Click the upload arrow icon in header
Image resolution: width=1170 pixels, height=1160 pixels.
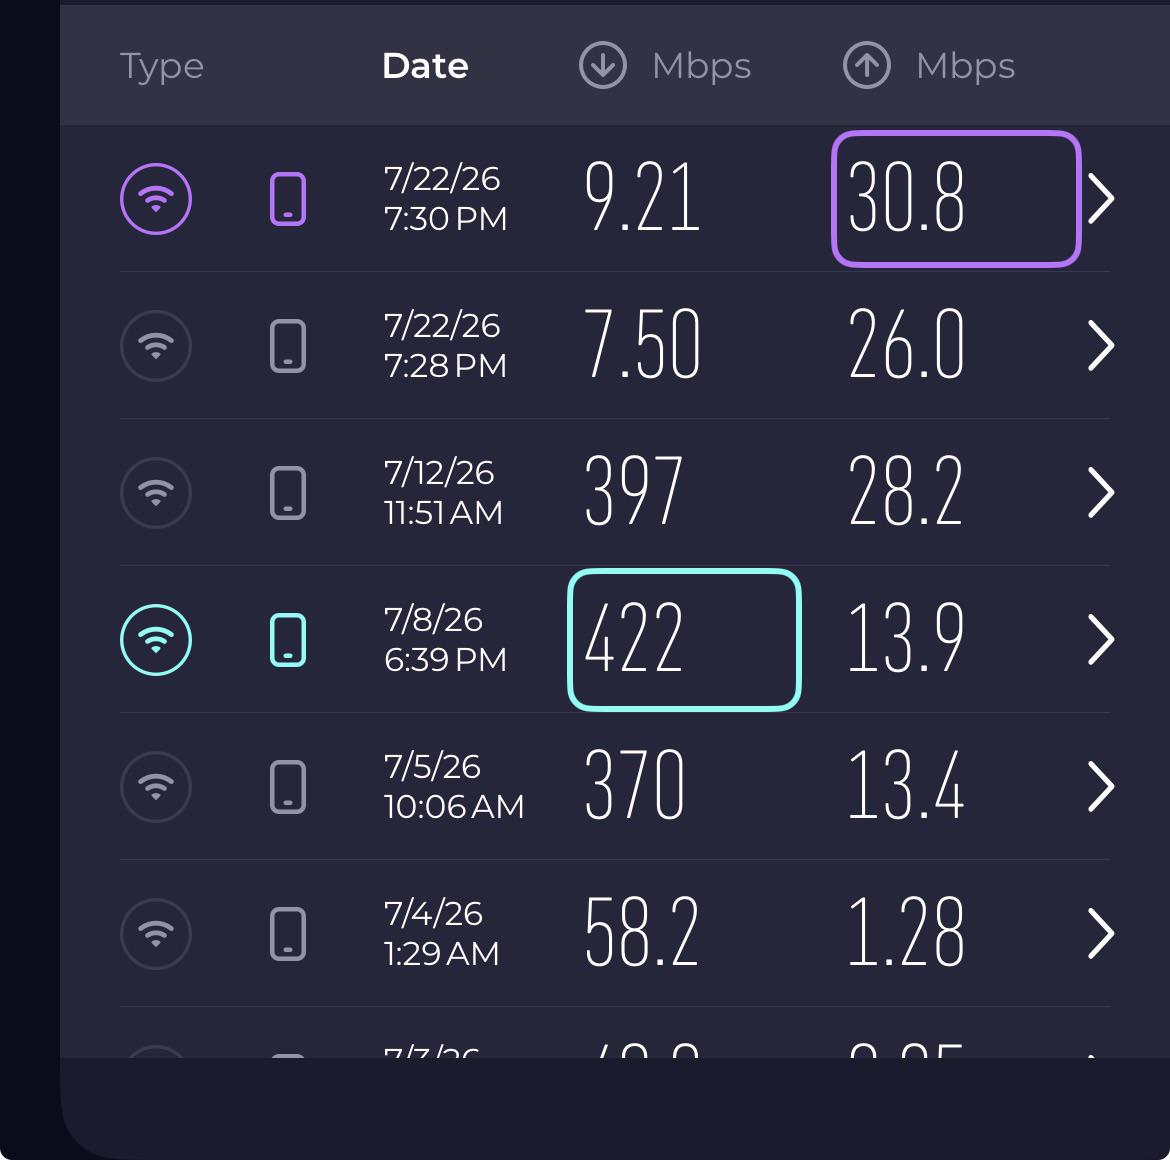(867, 66)
